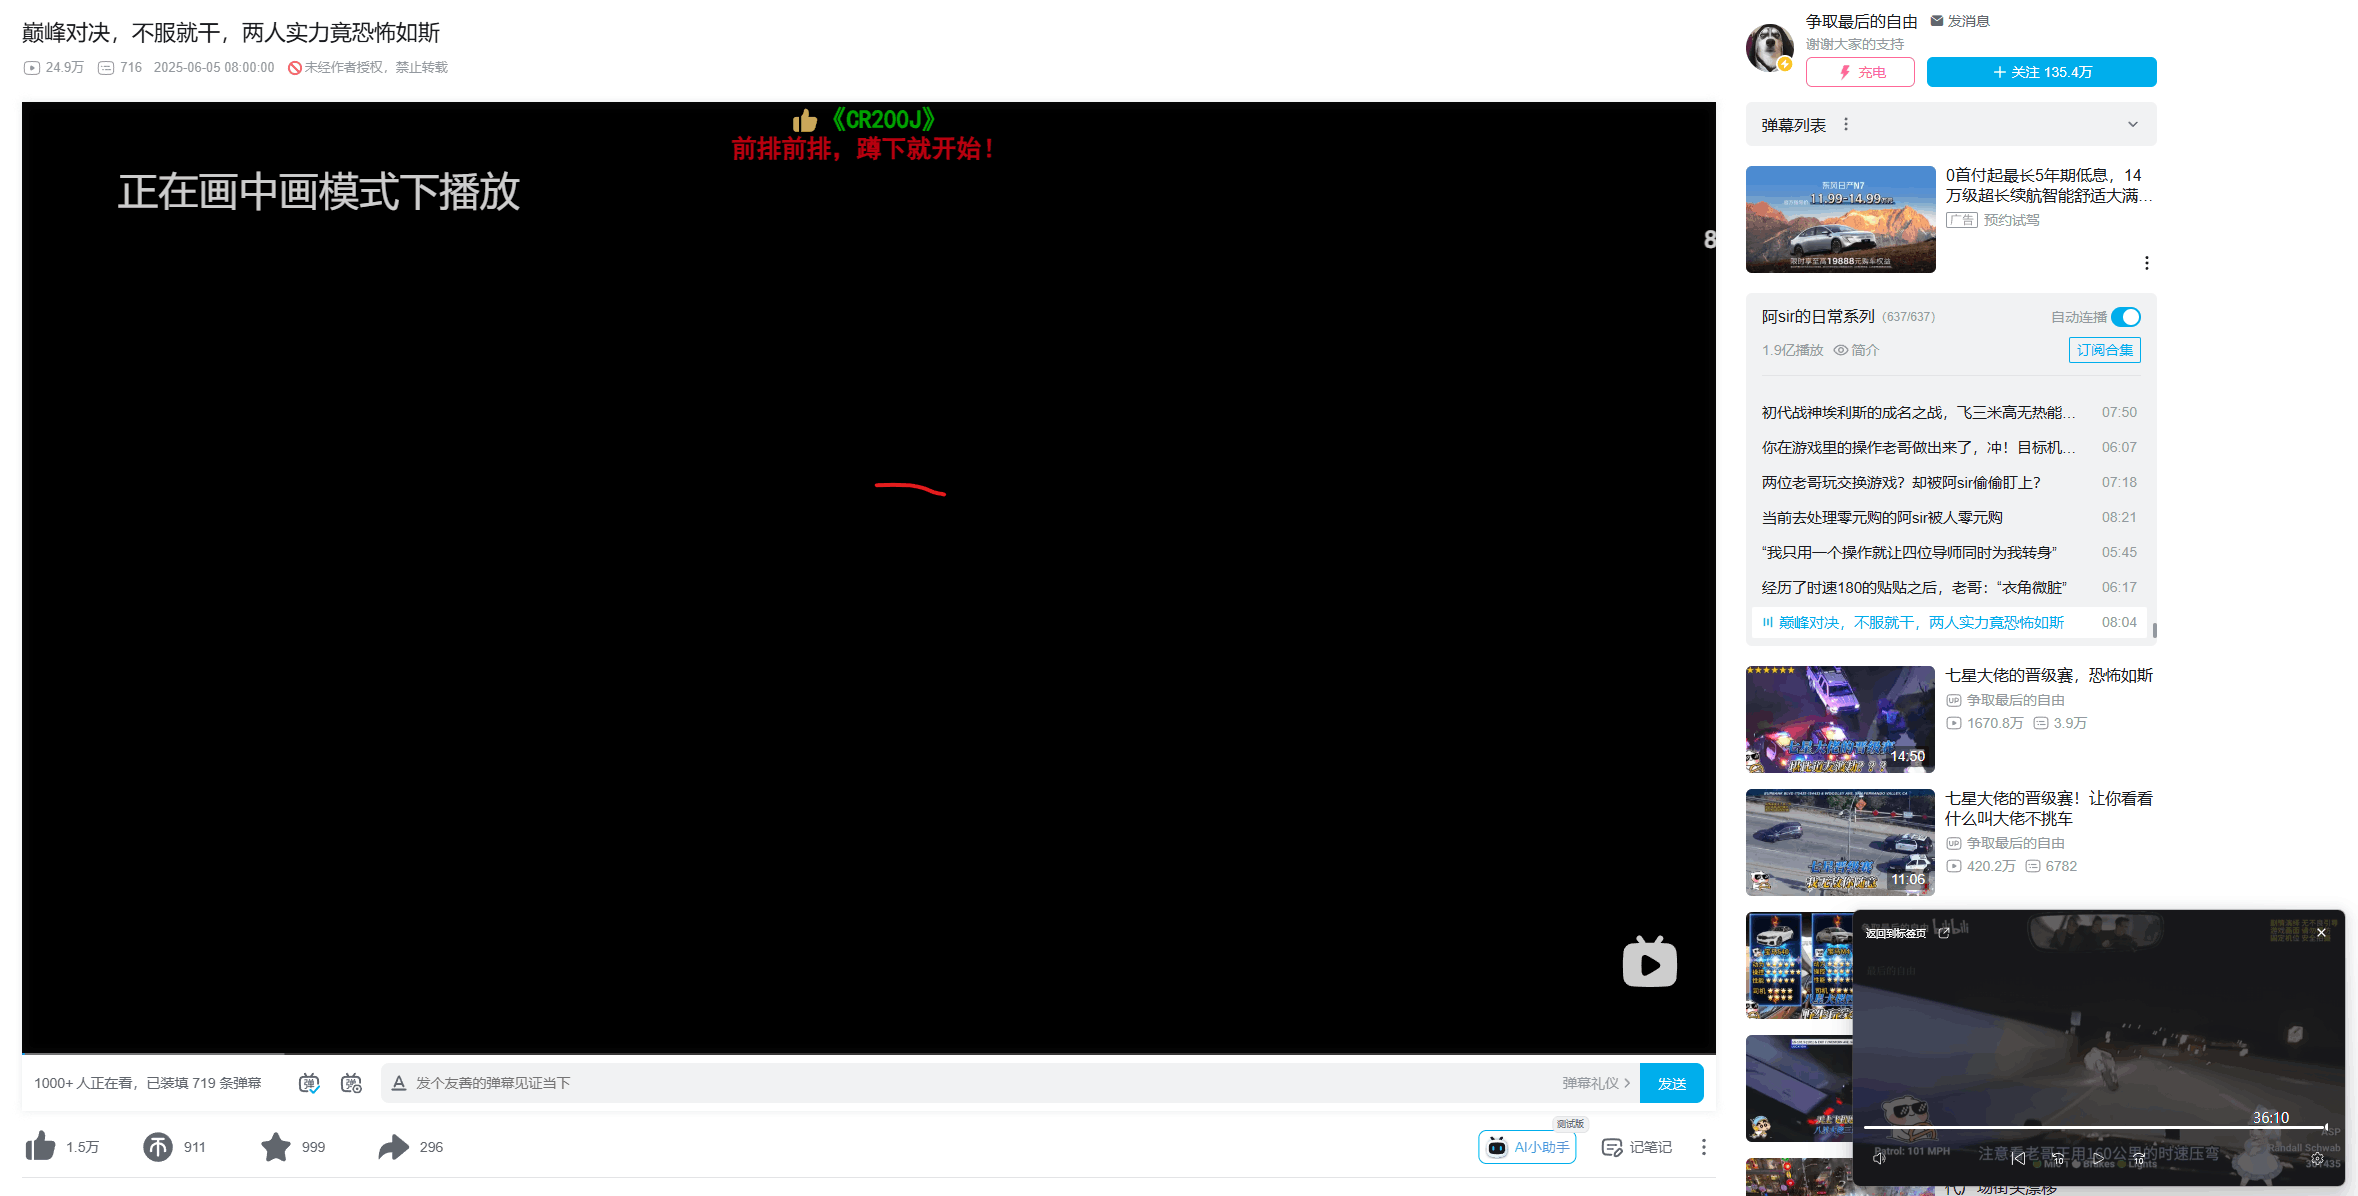Click the 订阅合集 button
Screen dimensions: 2358x1196
[2104, 350]
